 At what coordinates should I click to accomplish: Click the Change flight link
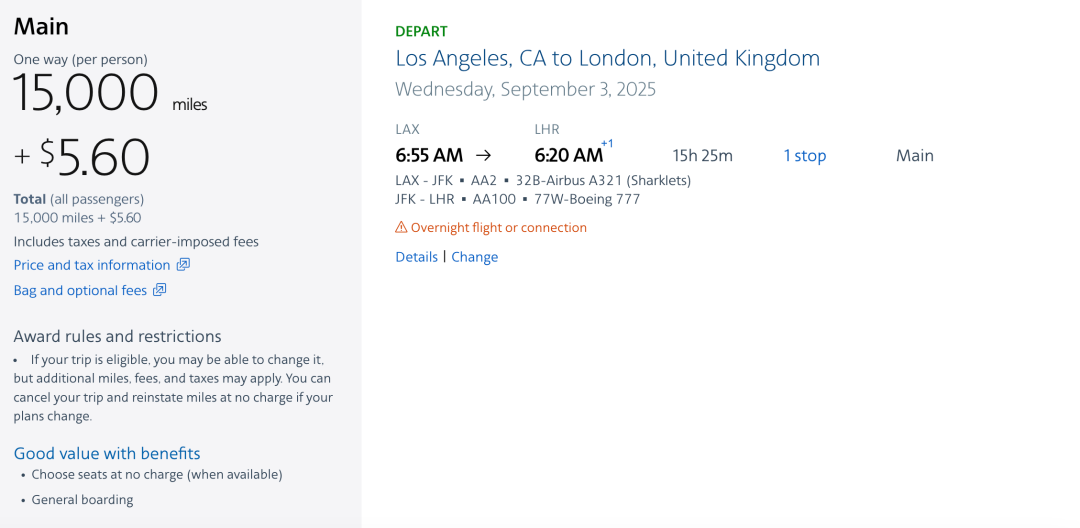tap(474, 257)
